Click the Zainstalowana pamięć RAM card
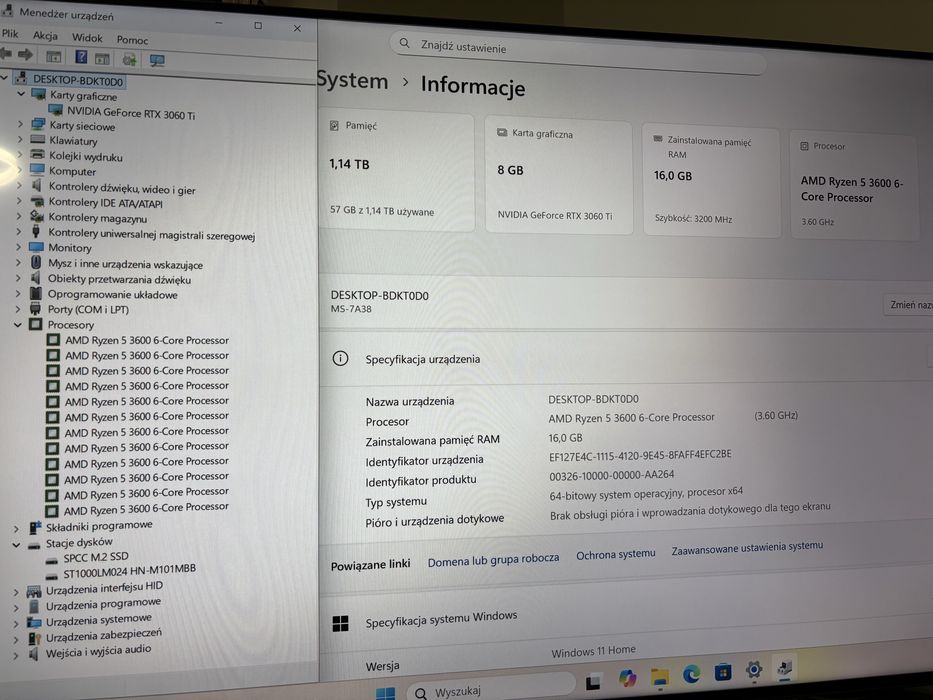The width and height of the screenshot is (933, 700). click(x=711, y=181)
